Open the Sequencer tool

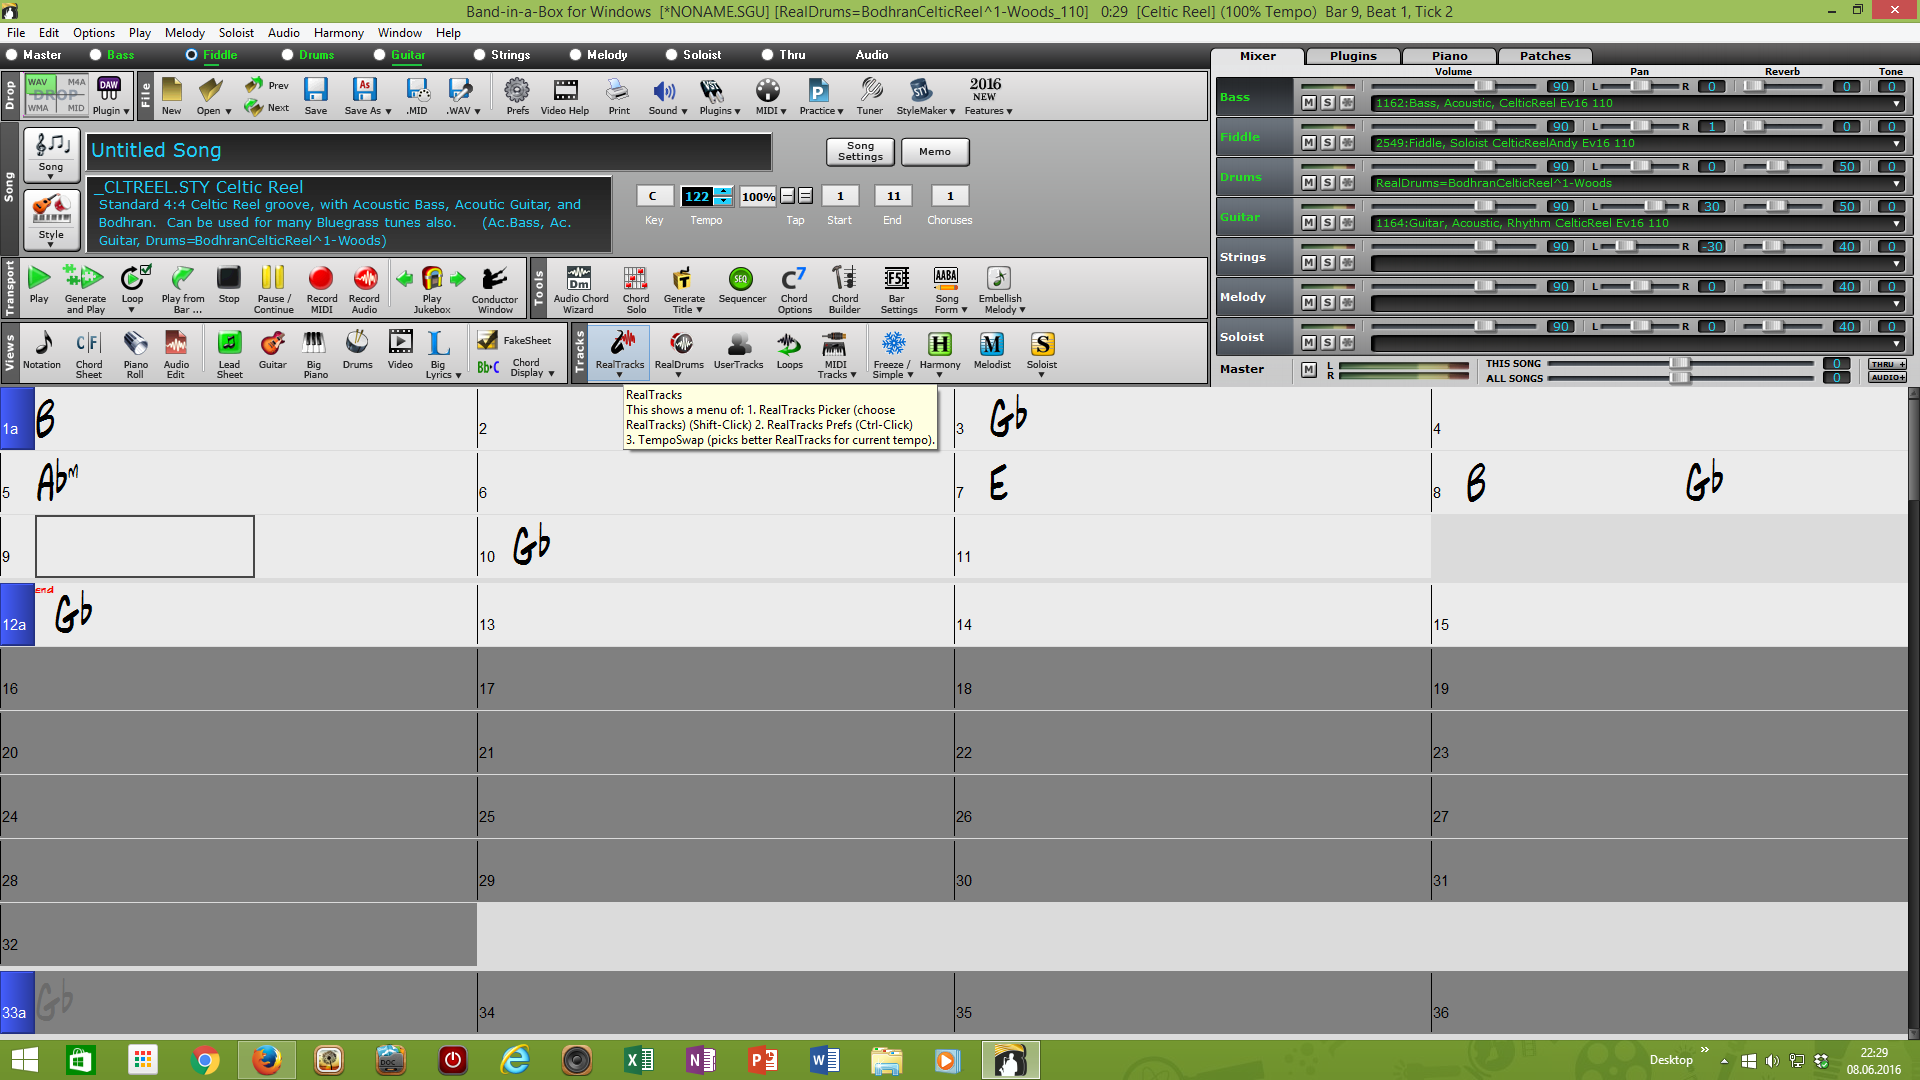click(741, 285)
